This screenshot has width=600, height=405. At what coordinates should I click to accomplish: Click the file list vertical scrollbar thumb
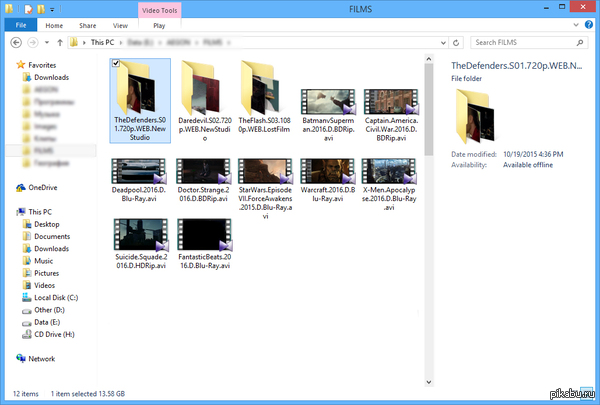429,109
